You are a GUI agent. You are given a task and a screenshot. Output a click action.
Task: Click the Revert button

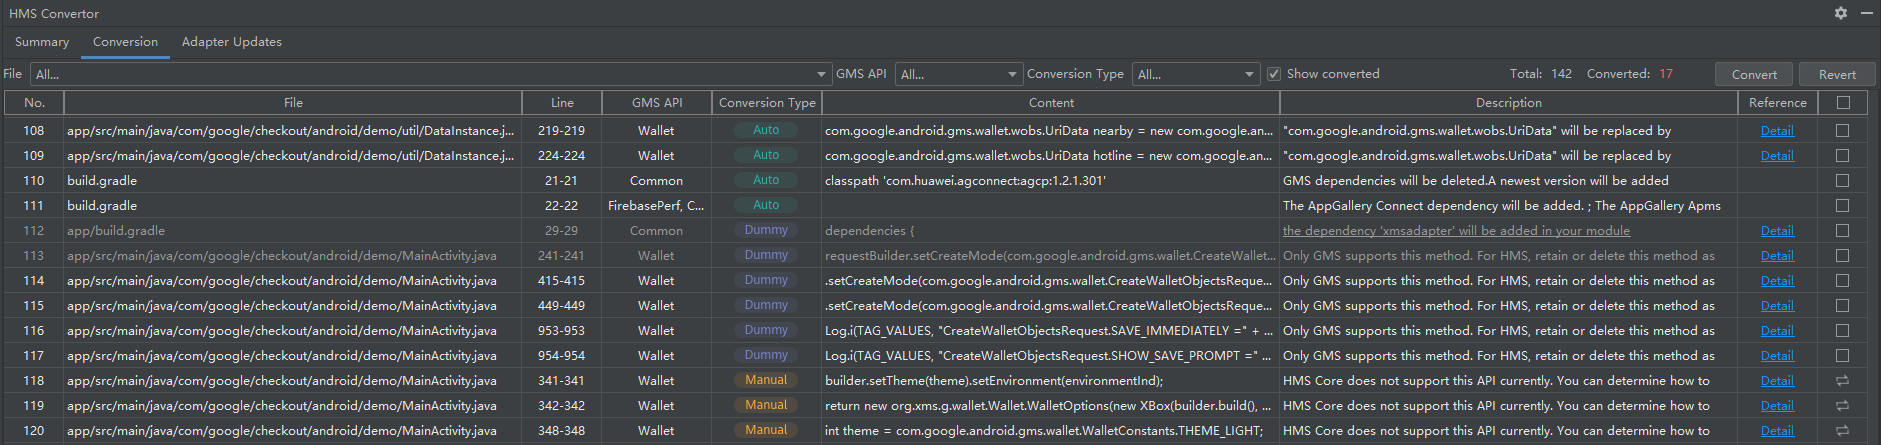(x=1837, y=74)
